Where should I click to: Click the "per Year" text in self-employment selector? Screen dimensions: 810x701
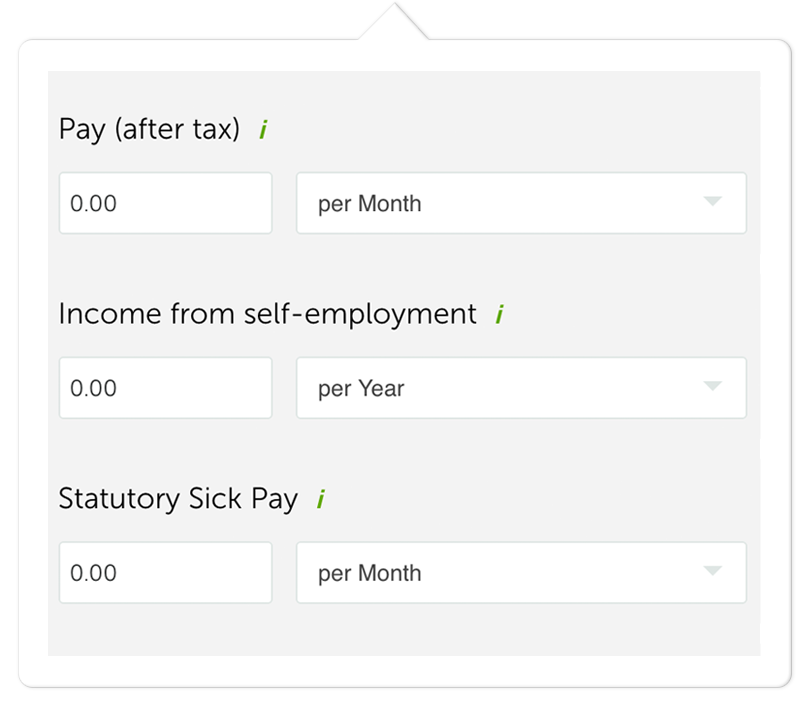361,388
